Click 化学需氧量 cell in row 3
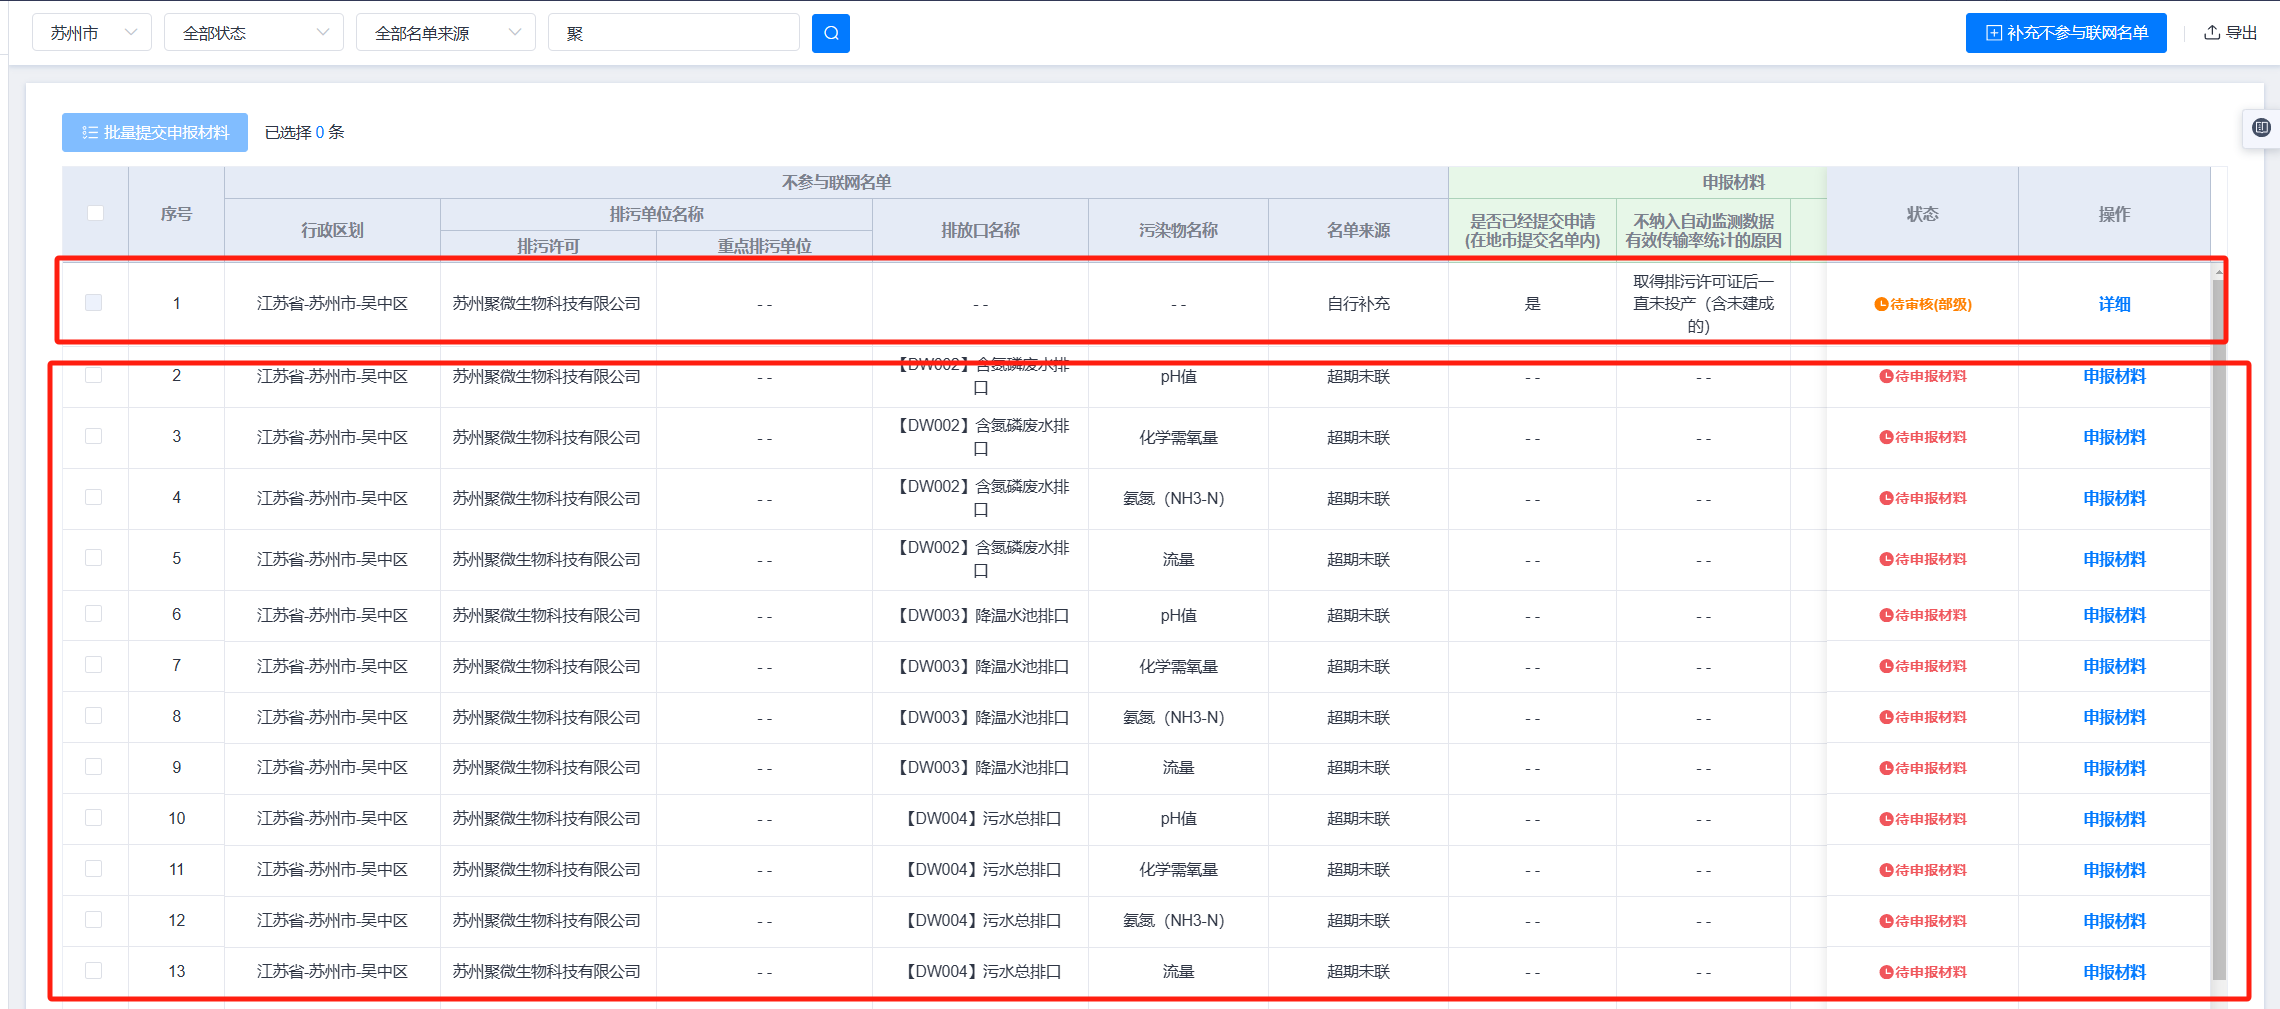The width and height of the screenshot is (2280, 1009). click(1178, 437)
